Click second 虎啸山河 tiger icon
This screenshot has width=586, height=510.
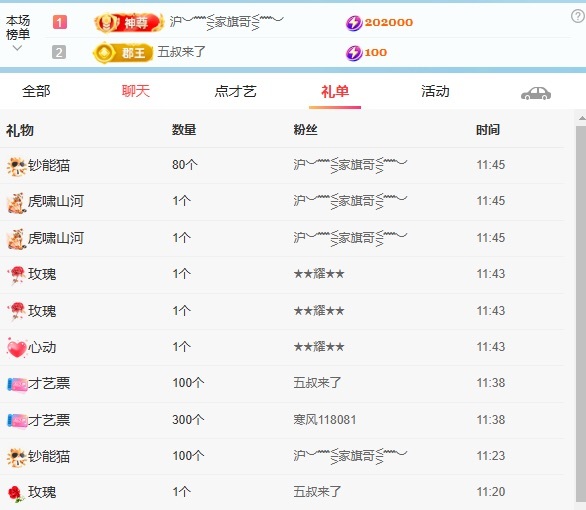pyautogui.click(x=16, y=239)
